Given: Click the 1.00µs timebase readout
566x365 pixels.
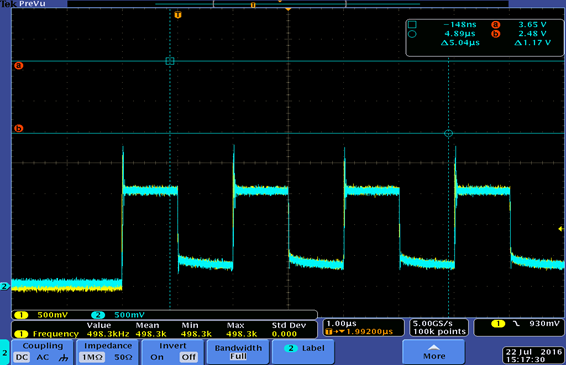Looking at the screenshot, I should coord(341,323).
